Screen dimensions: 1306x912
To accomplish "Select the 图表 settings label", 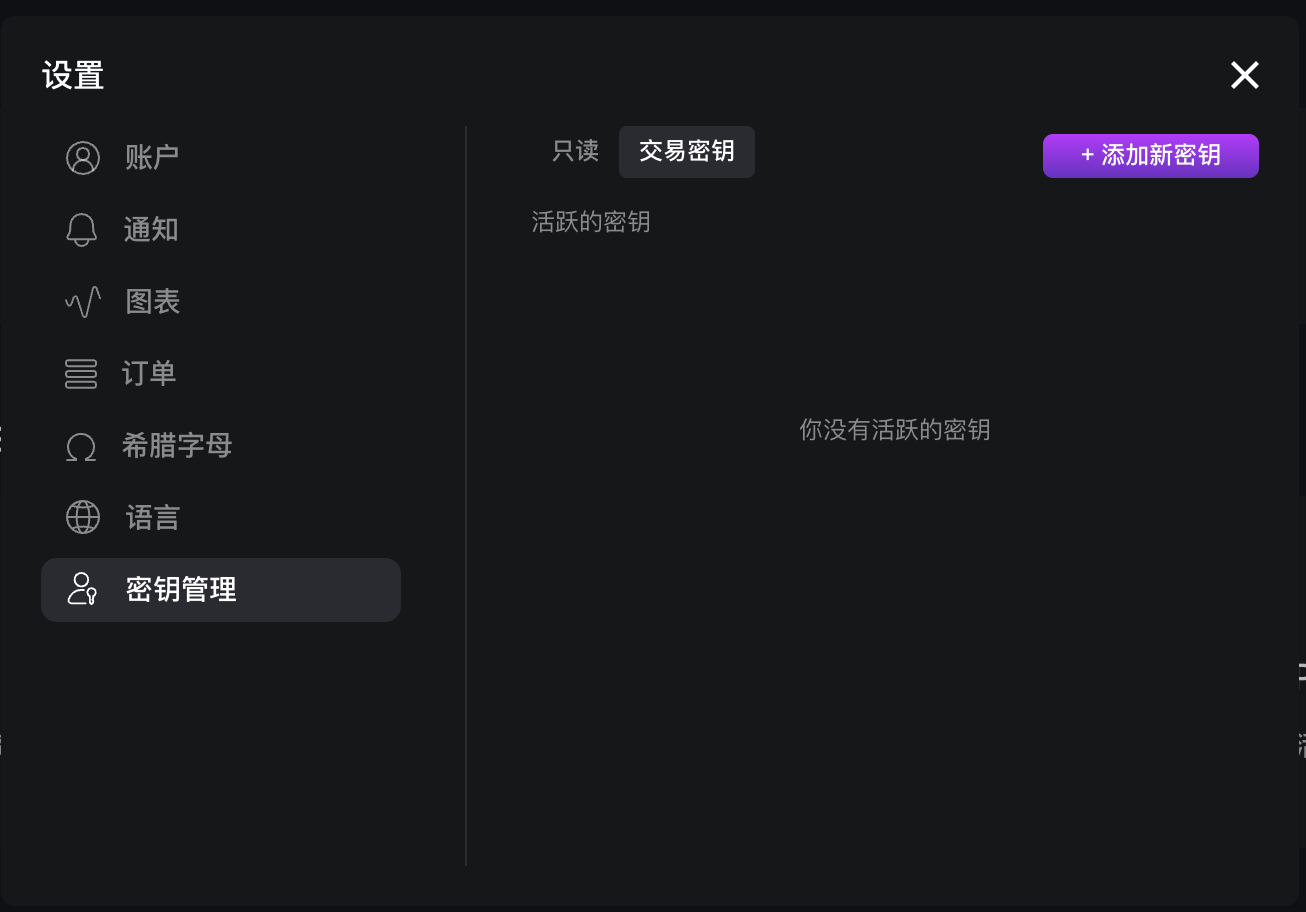I will (x=153, y=302).
